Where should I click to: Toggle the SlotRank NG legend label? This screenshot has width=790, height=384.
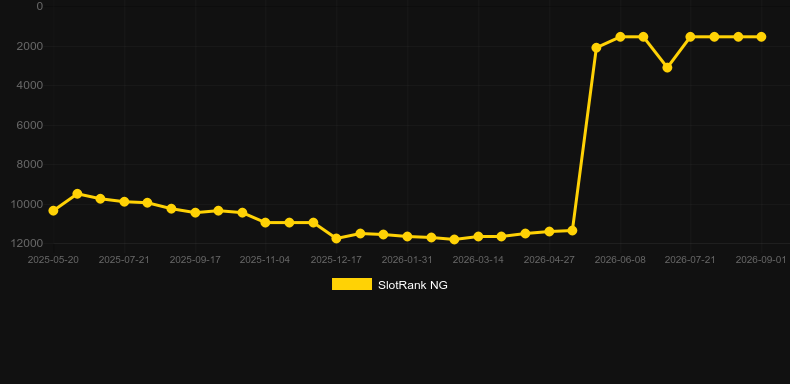(413, 285)
